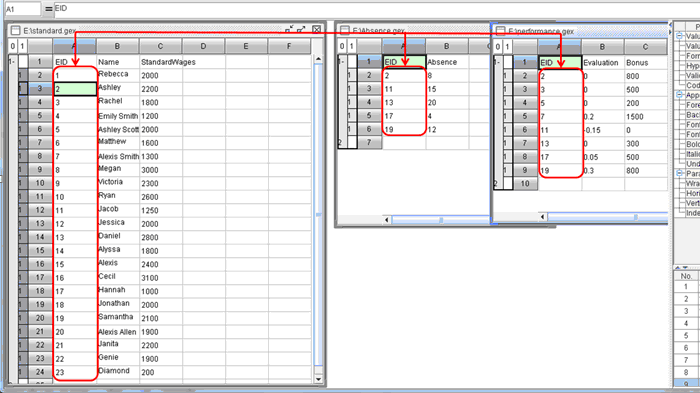The width and height of the screenshot is (700, 393).
Task: Click the Absence value cell showing 20
Action: (x=447, y=102)
